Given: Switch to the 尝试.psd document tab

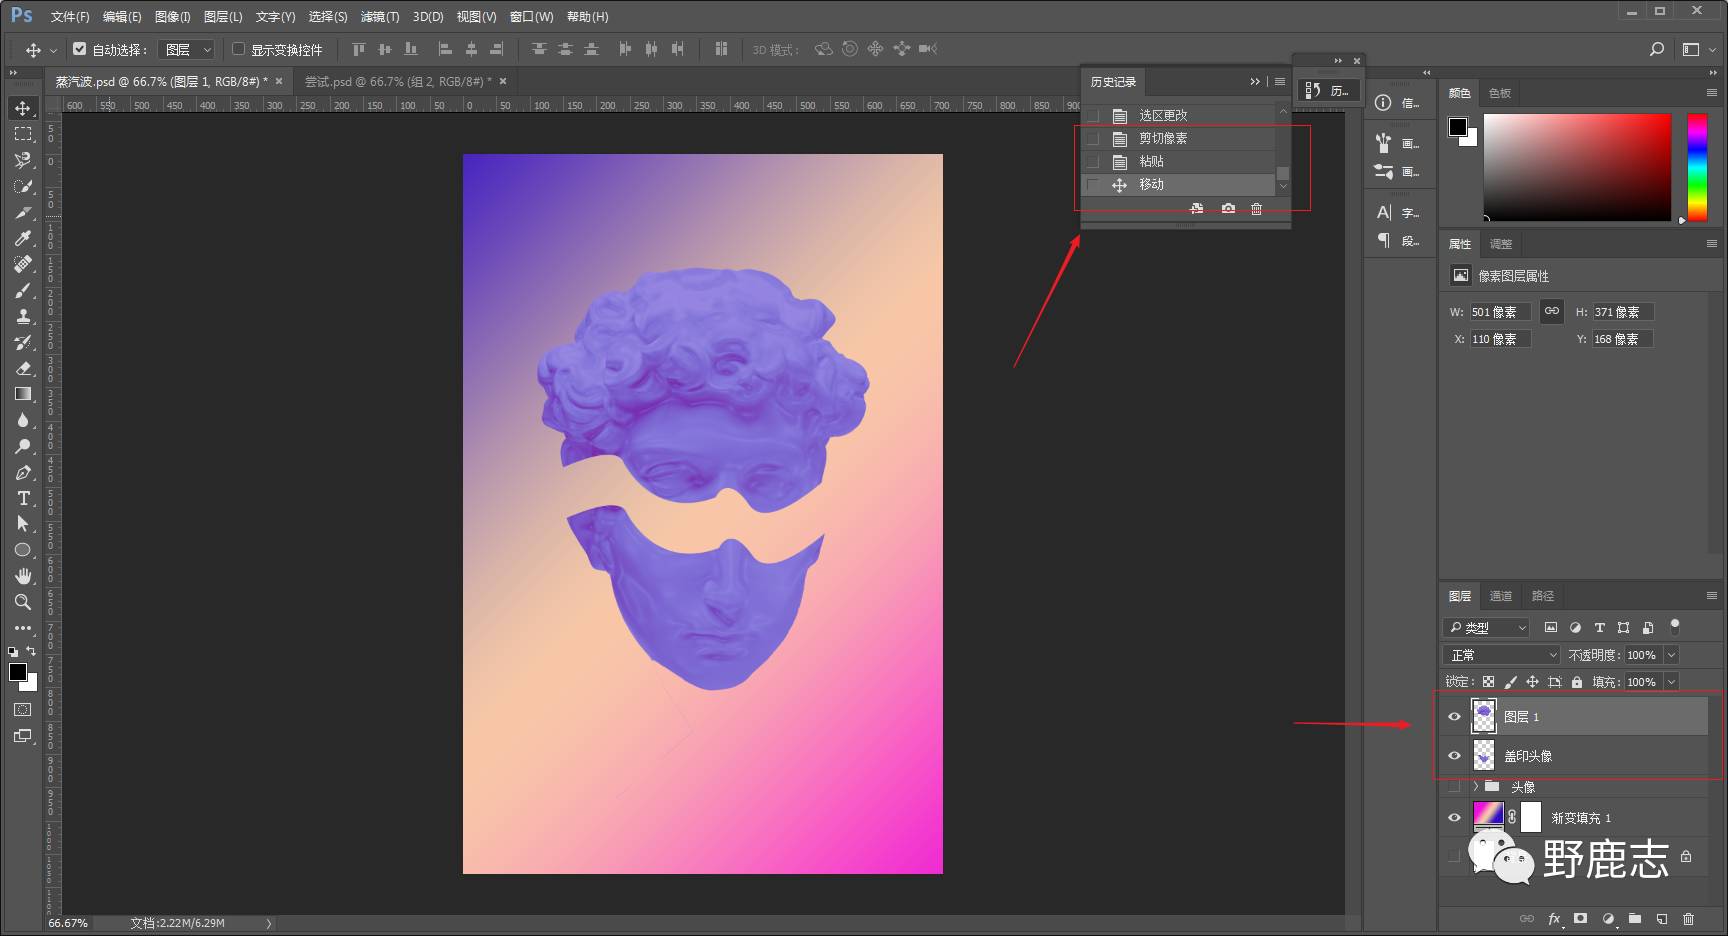Looking at the screenshot, I should (397, 82).
